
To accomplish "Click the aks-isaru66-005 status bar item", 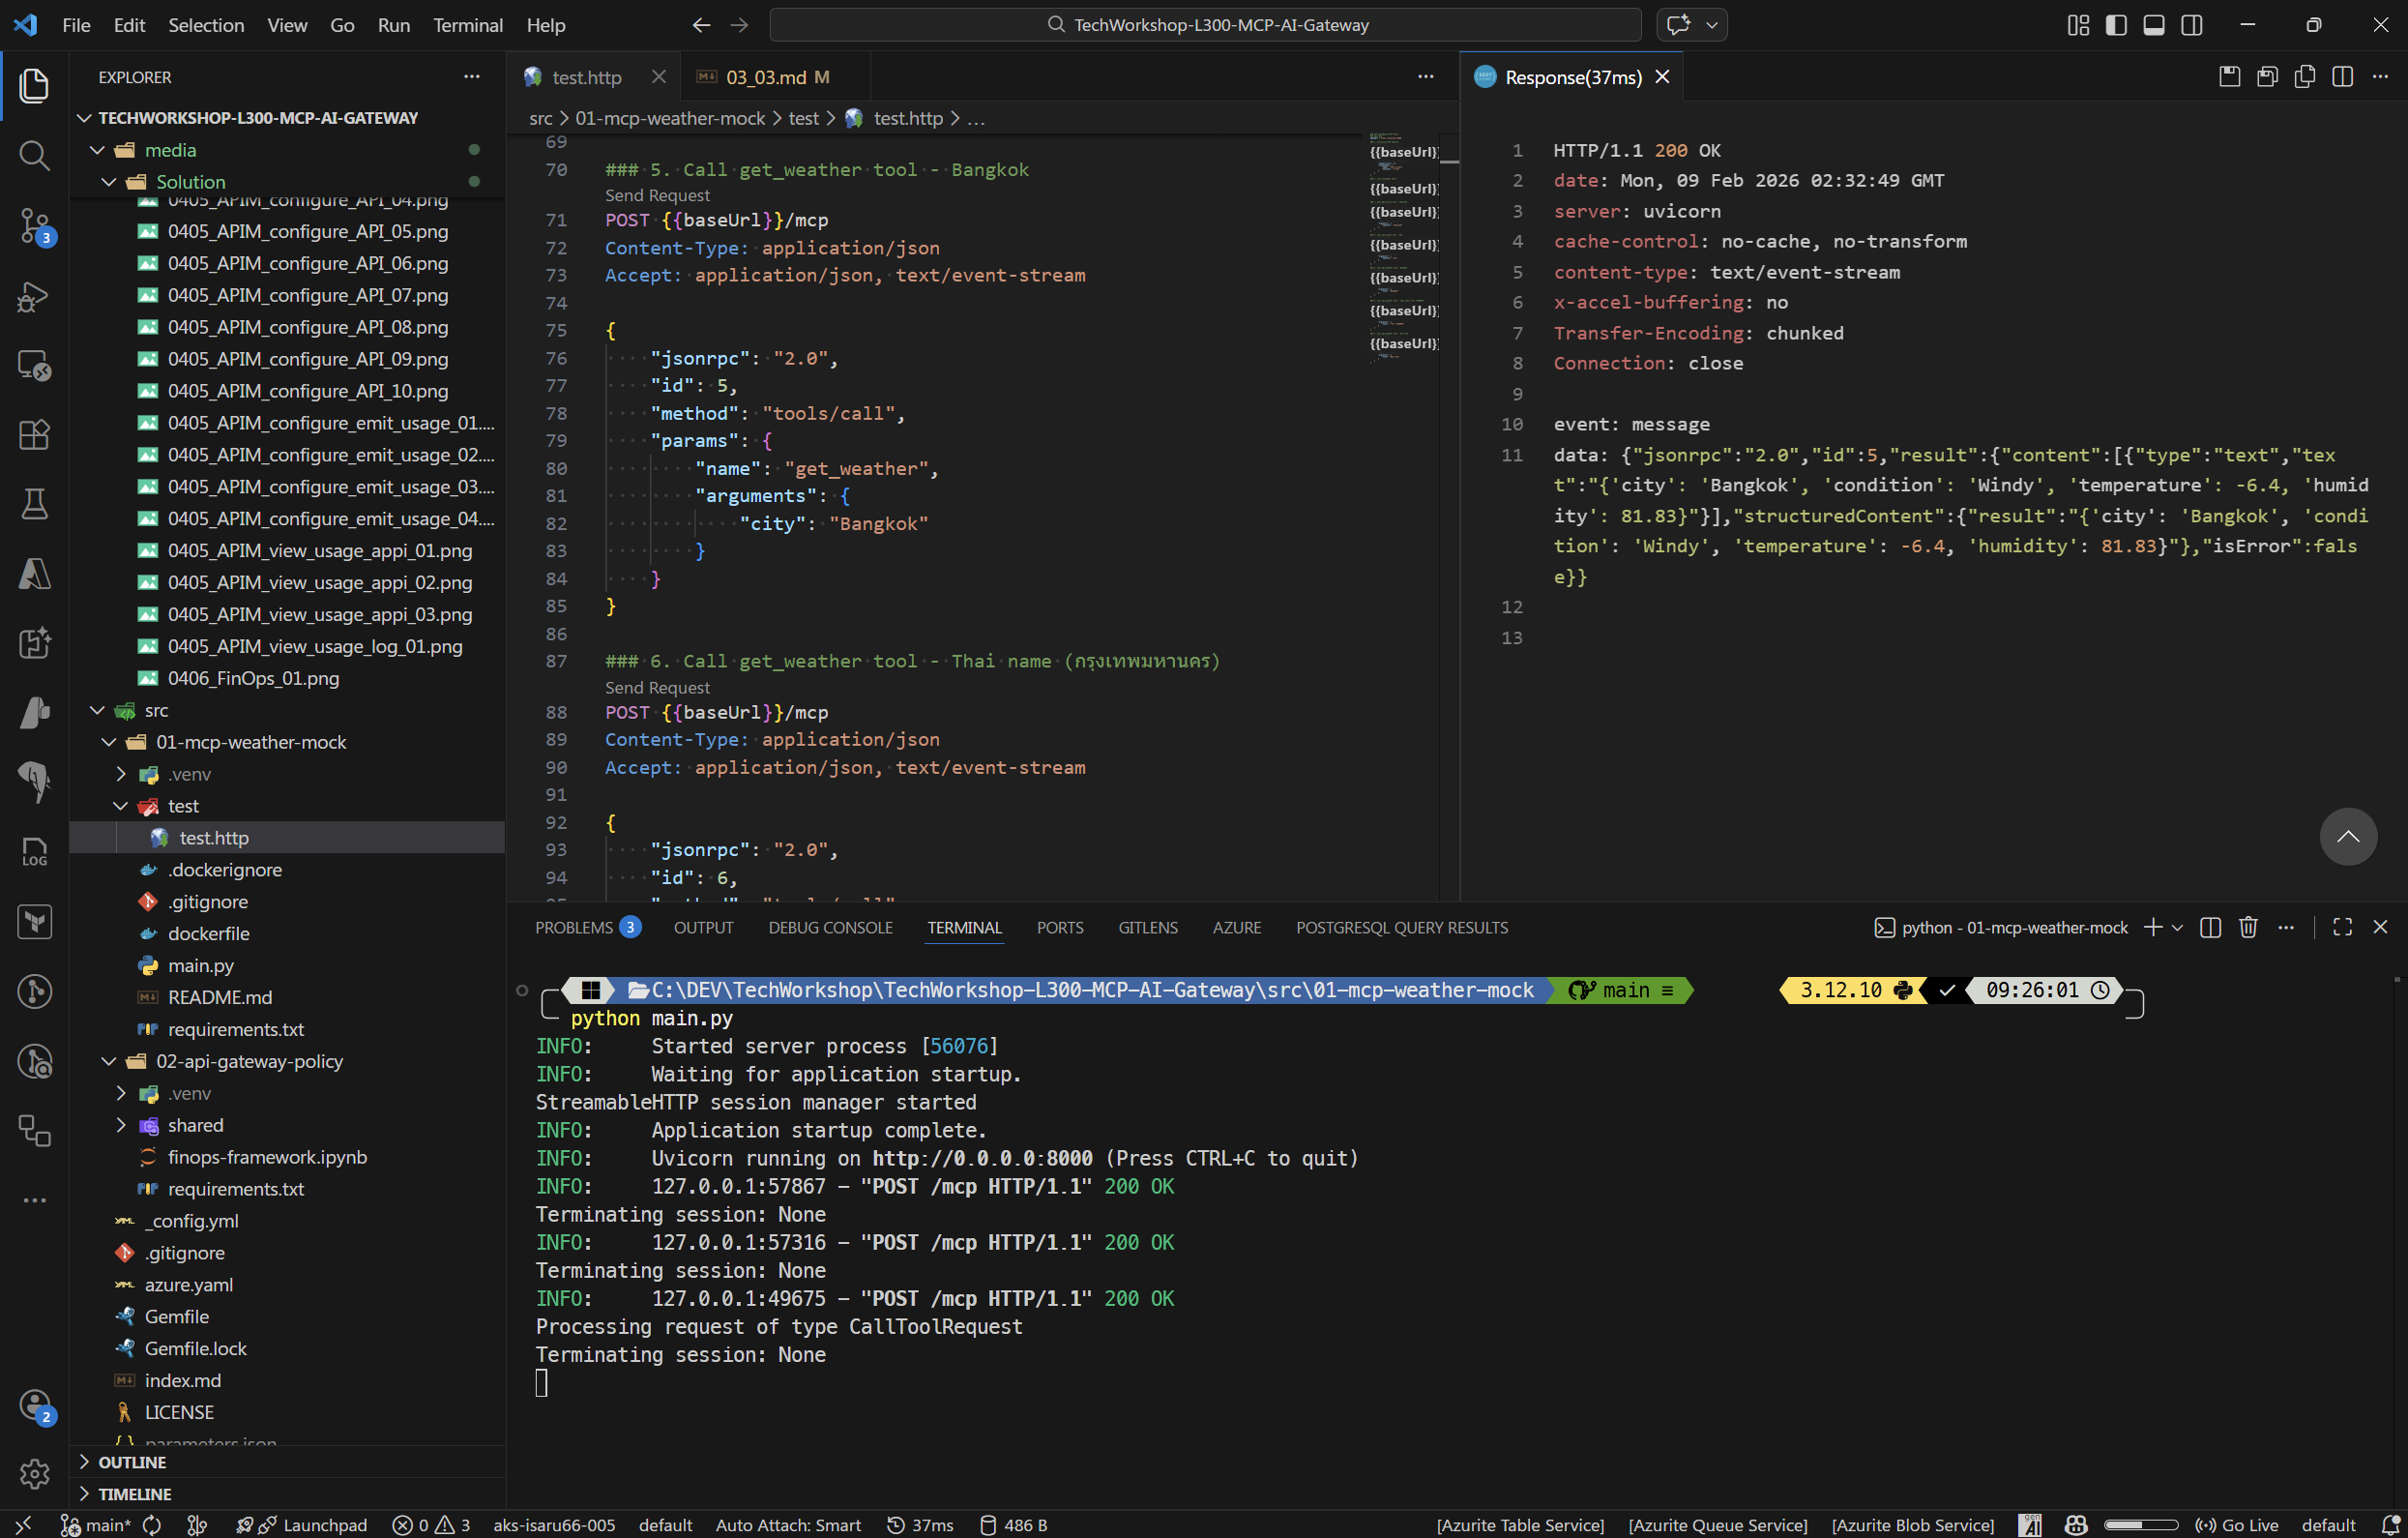I will 554,1525.
